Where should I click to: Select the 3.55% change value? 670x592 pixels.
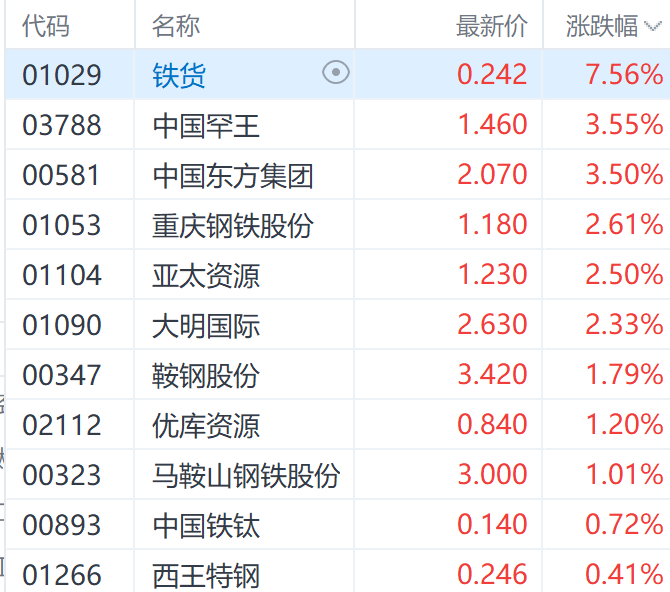coord(624,124)
